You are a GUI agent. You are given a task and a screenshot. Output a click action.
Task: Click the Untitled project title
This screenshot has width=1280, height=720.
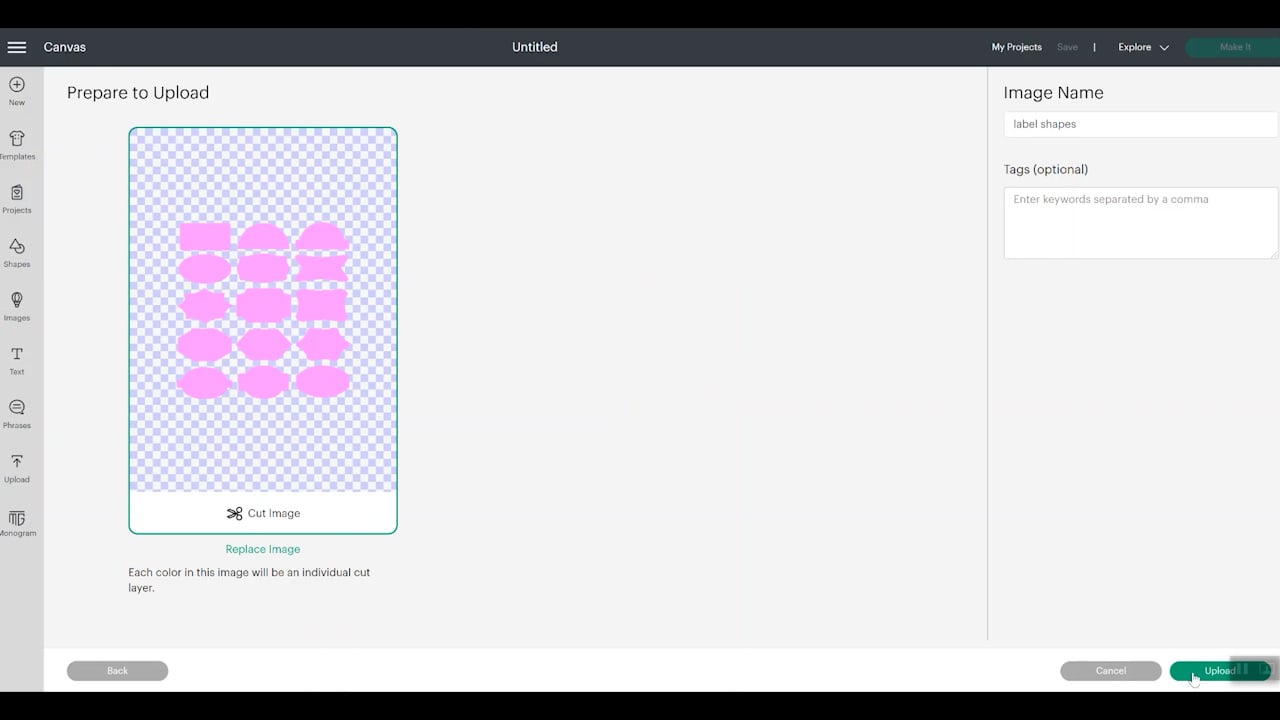click(x=535, y=47)
